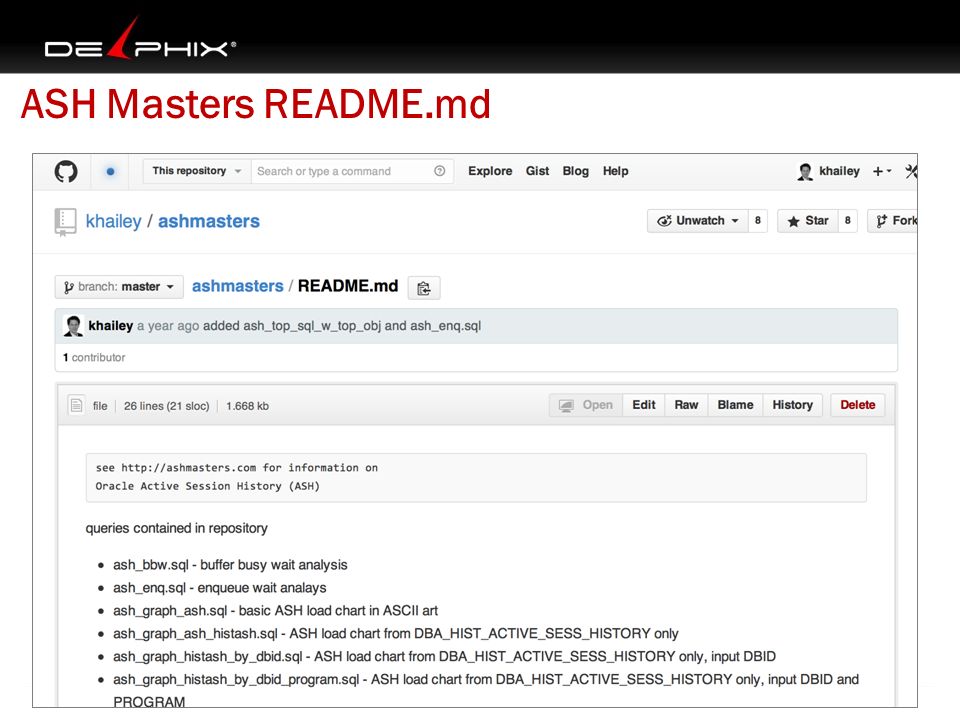The height and width of the screenshot is (720, 960).
Task: Click 'Oracle Active Session History (ASH)' text
Action: pos(208,486)
